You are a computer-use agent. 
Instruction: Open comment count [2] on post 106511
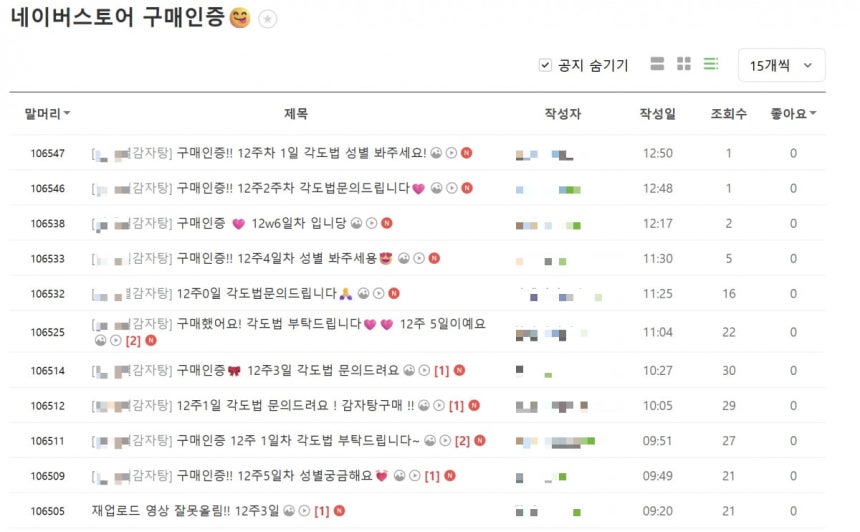click(x=462, y=441)
